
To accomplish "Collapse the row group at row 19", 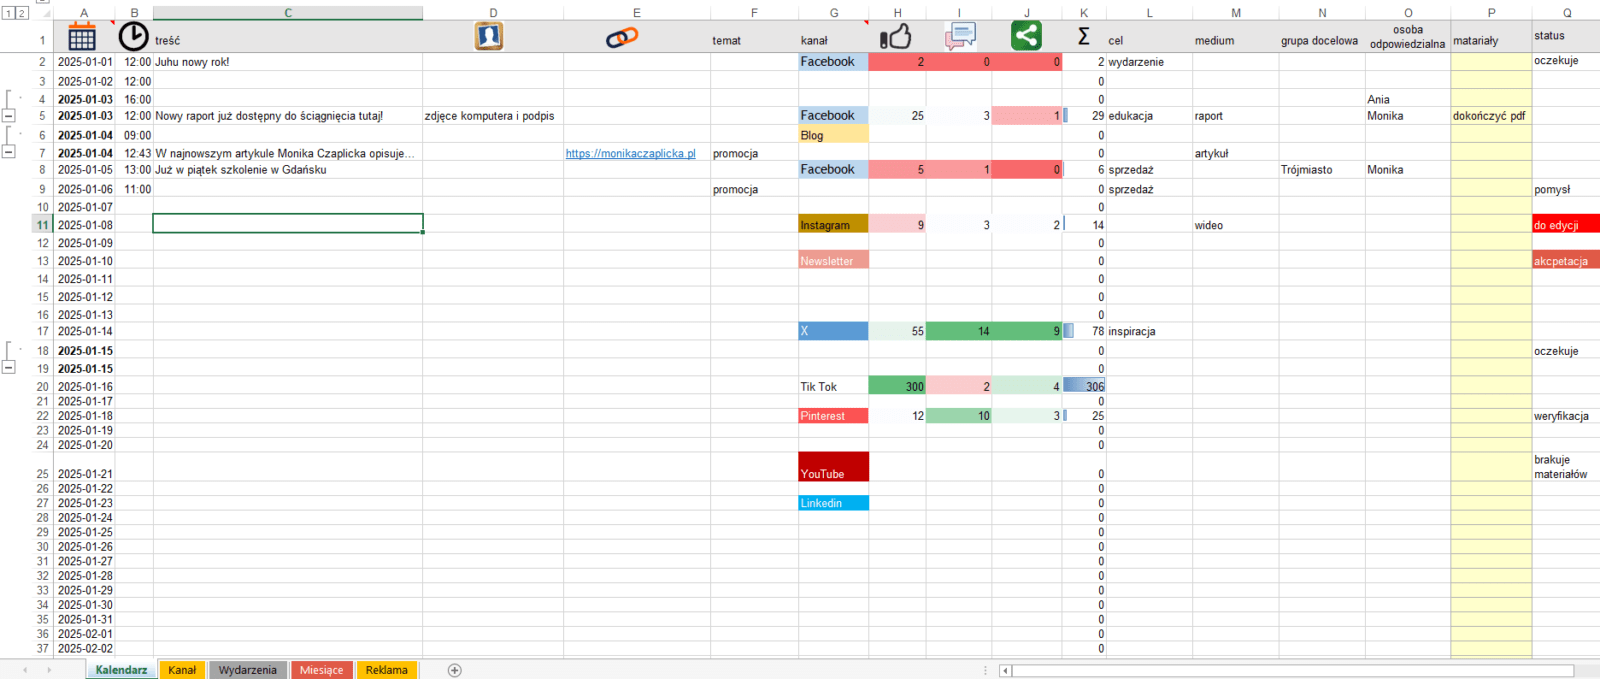I will pos(9,368).
